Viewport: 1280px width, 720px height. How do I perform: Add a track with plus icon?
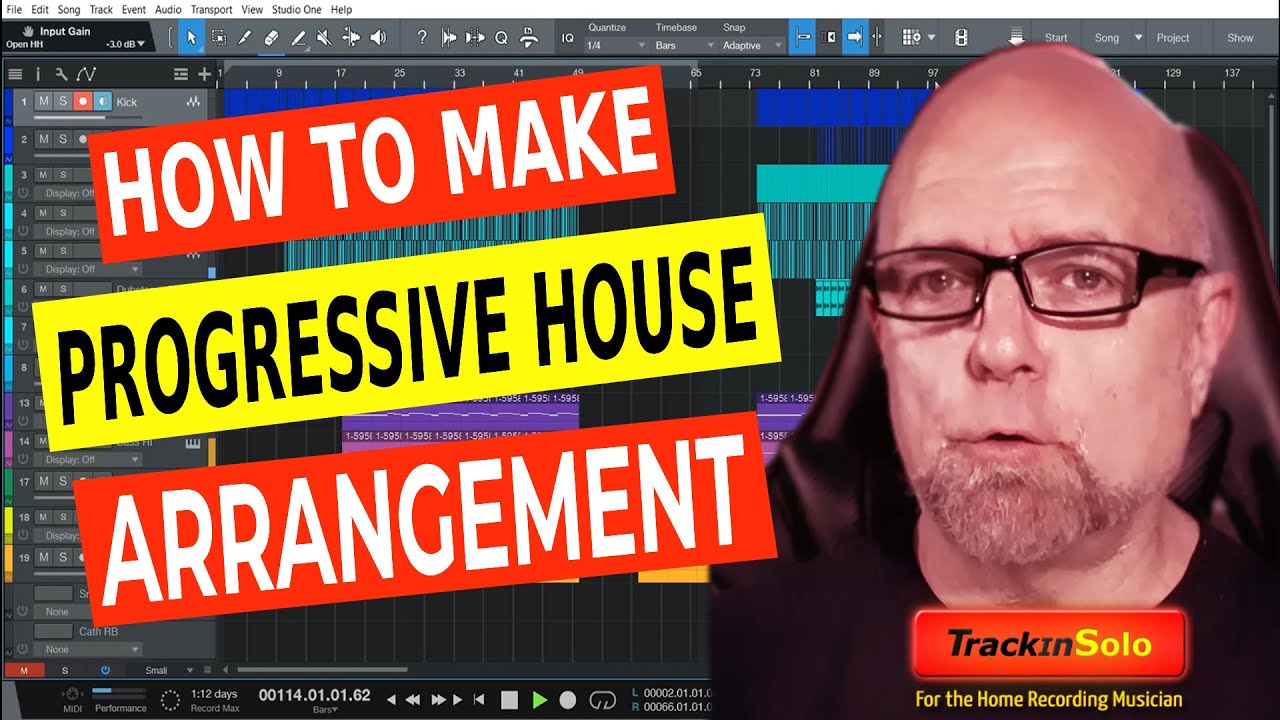click(204, 74)
